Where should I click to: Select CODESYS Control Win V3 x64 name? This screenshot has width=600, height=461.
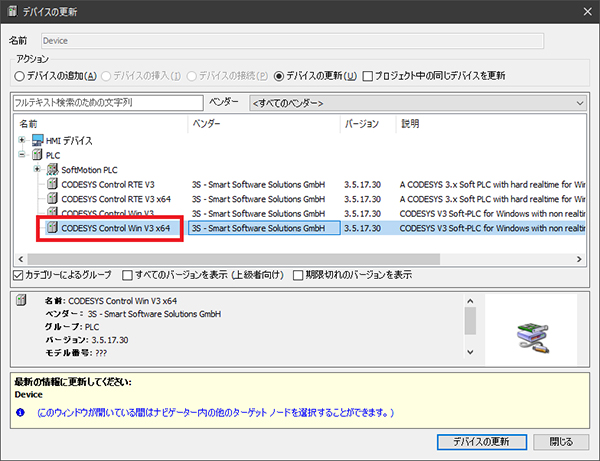tap(116, 228)
